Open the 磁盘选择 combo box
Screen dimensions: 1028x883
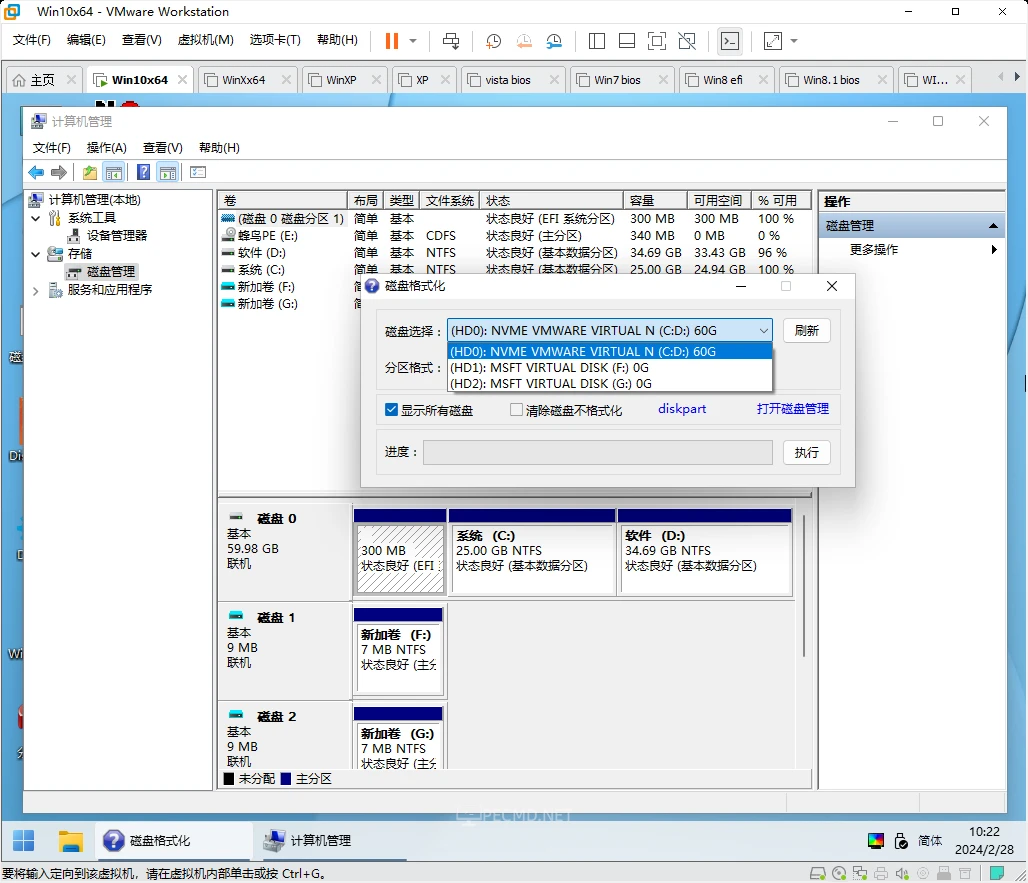(x=610, y=330)
